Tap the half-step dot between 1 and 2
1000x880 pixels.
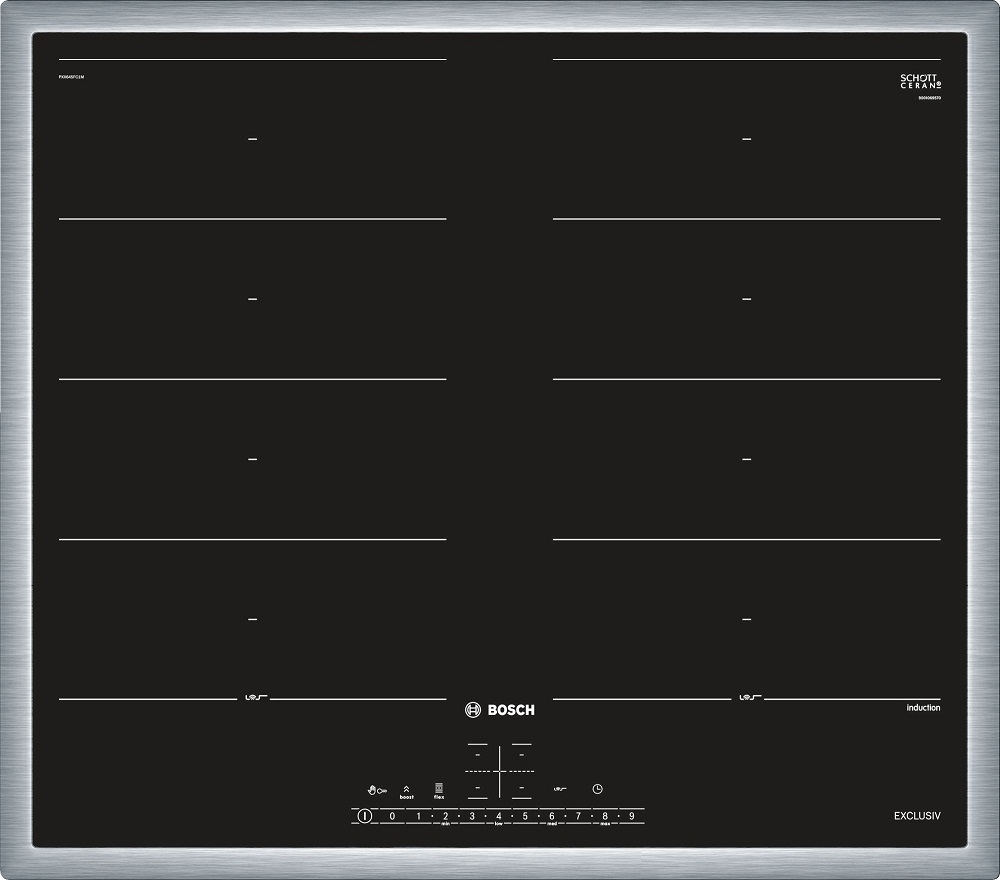[x=432, y=816]
